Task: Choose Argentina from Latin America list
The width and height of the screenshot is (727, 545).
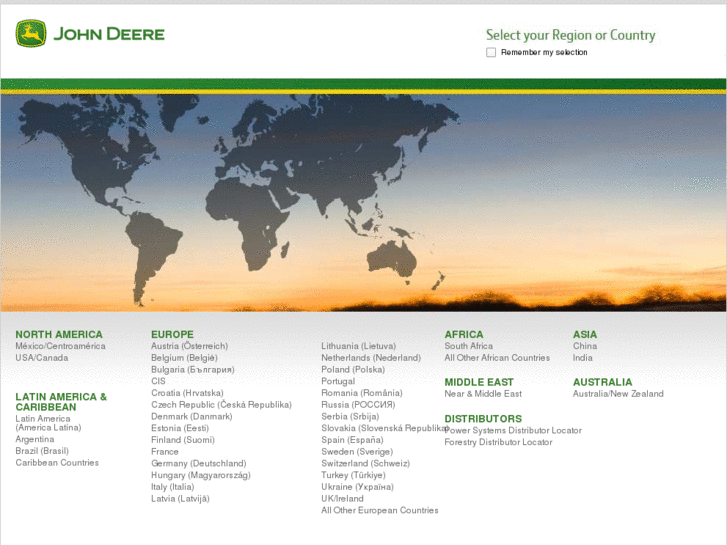Action: [x=35, y=439]
